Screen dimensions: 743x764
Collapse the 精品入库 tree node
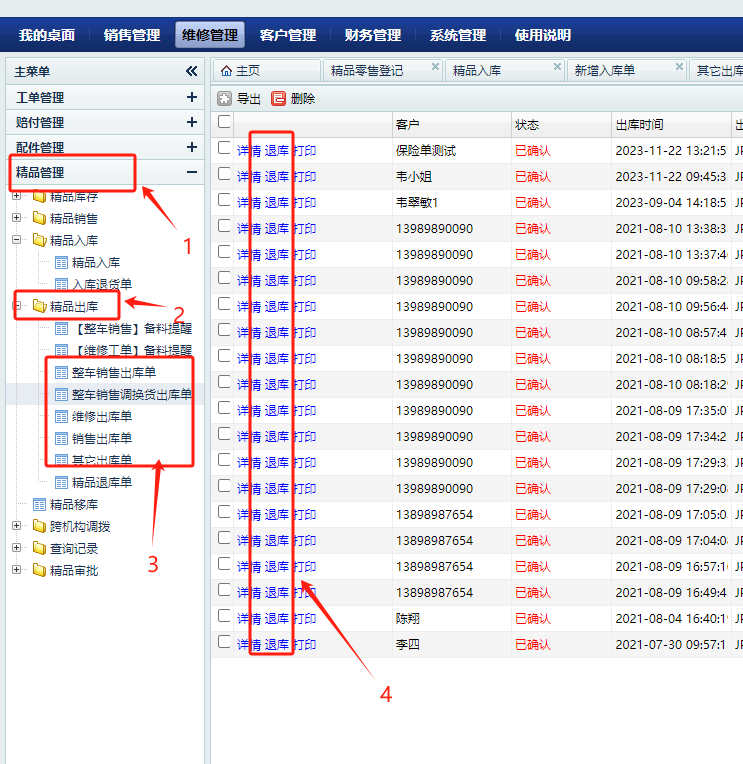click(x=17, y=240)
